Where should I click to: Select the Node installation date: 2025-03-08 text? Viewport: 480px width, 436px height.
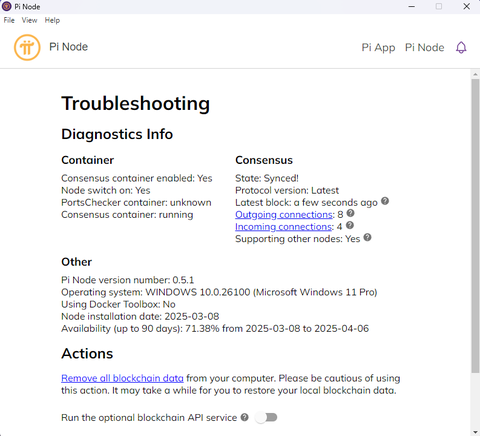(x=140, y=316)
